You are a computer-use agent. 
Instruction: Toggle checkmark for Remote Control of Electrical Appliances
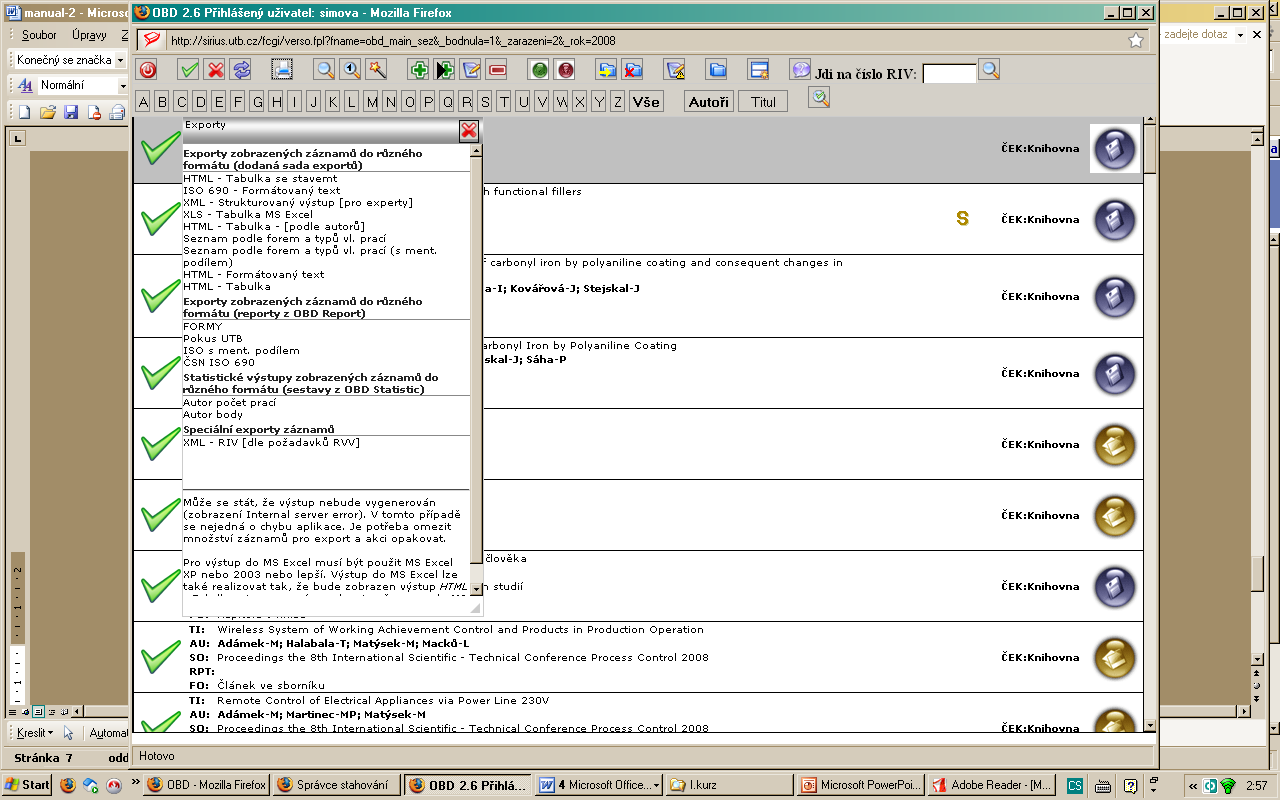point(160,722)
